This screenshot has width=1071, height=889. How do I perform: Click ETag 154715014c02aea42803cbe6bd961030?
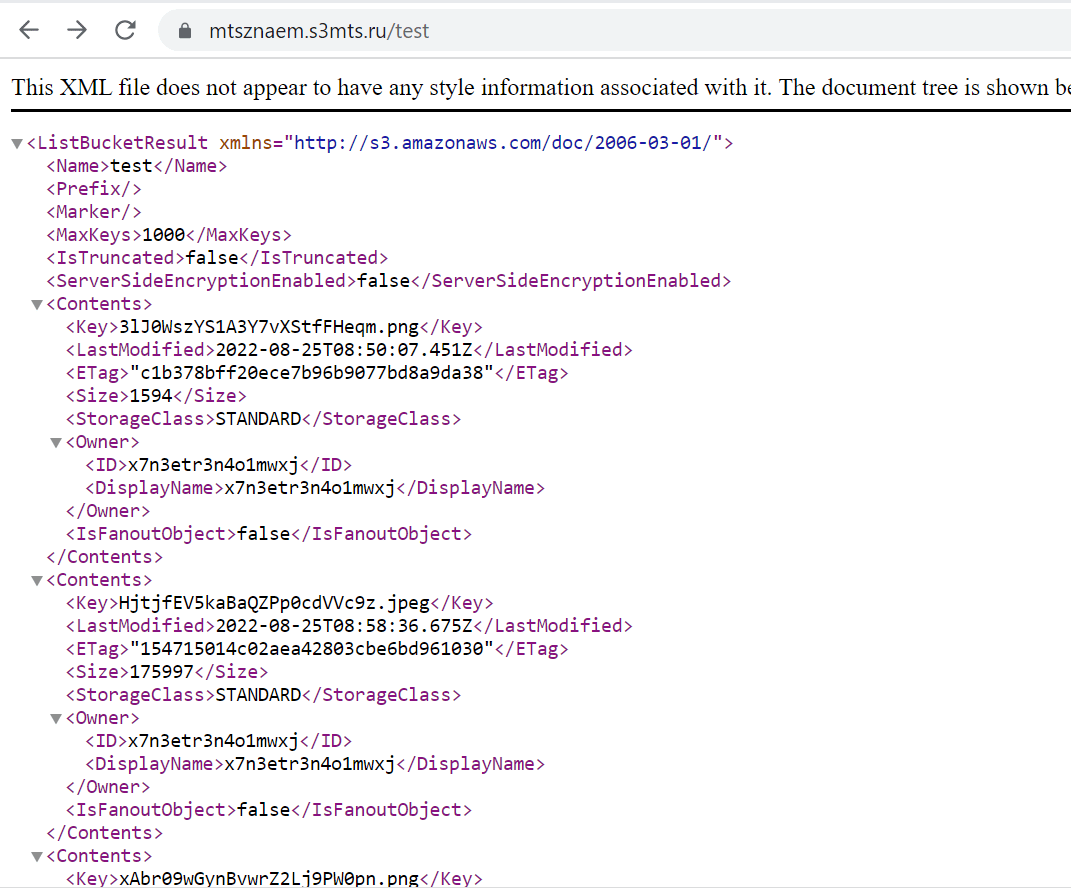pos(312,649)
